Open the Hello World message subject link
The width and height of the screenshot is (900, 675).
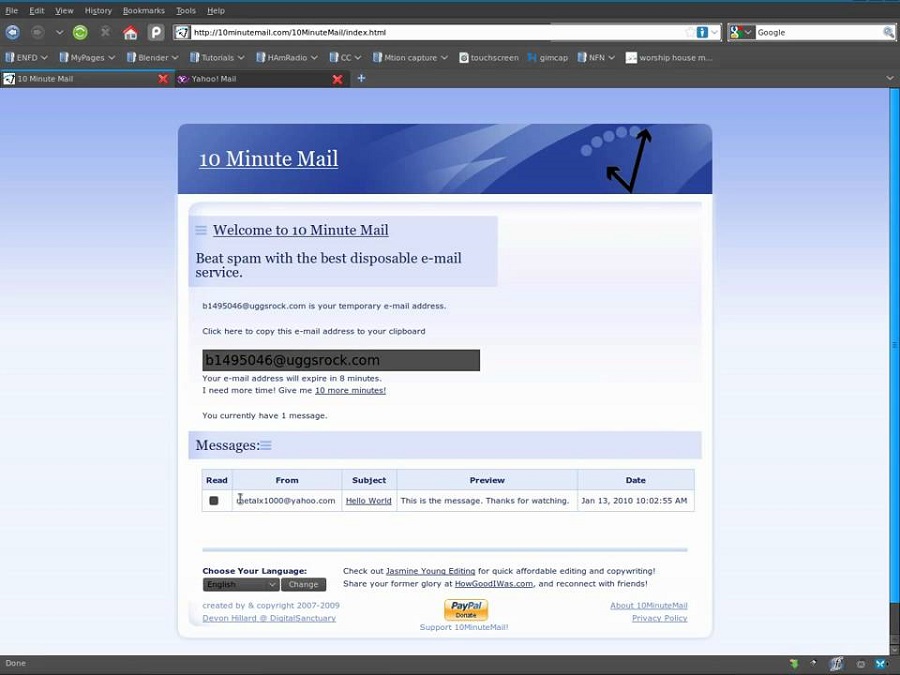(368, 500)
